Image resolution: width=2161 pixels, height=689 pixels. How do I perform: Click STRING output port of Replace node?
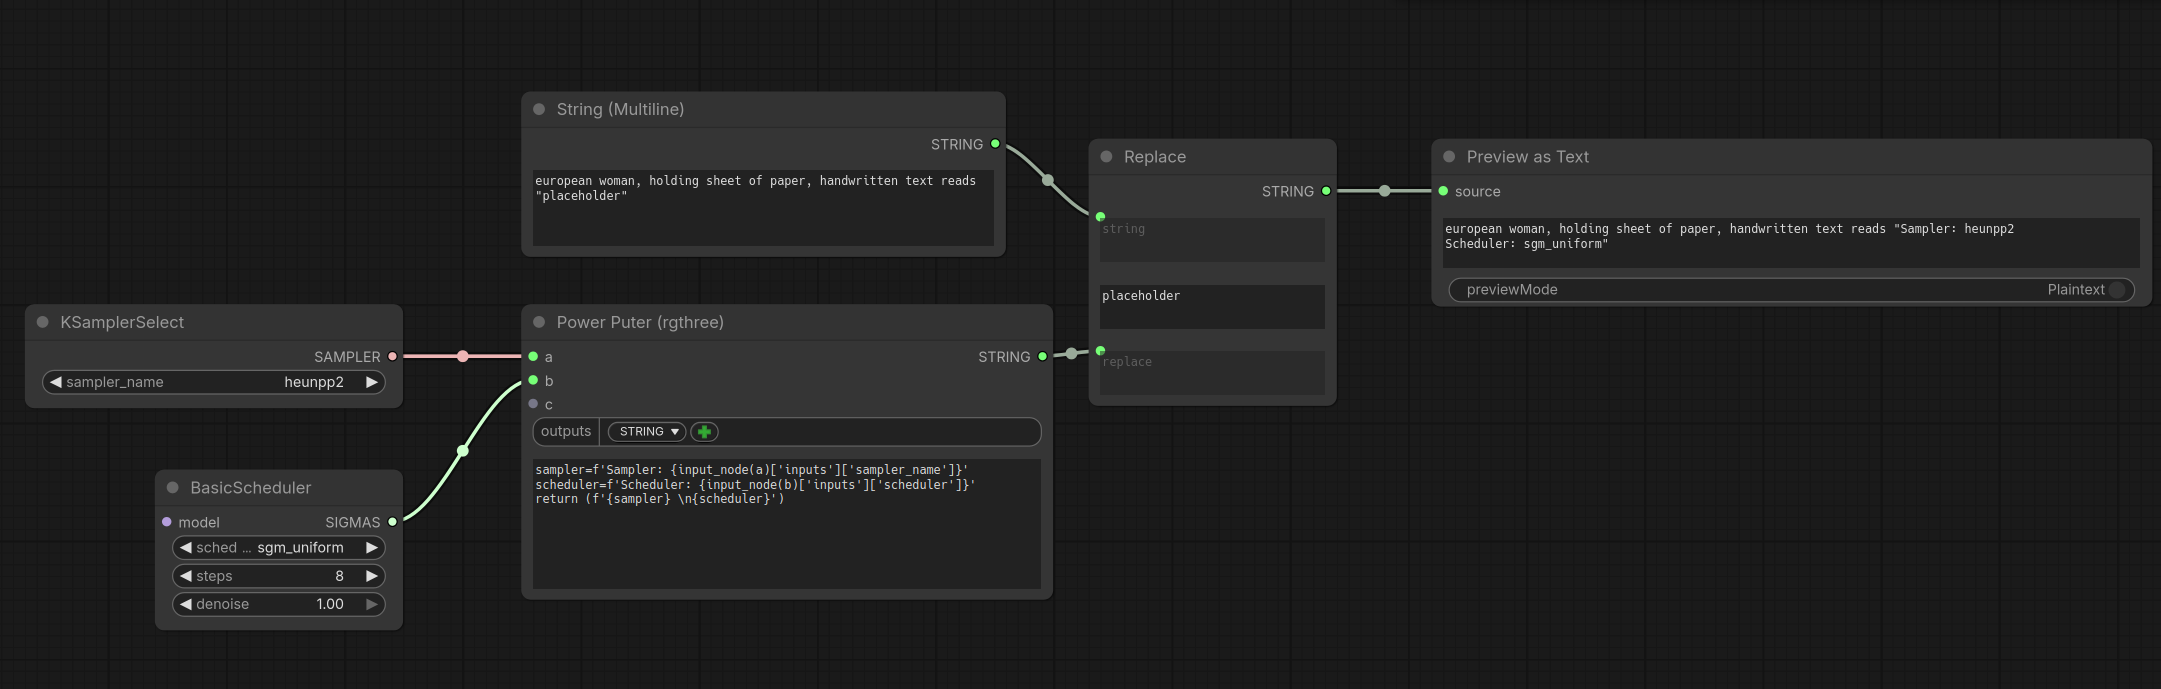(x=1326, y=191)
